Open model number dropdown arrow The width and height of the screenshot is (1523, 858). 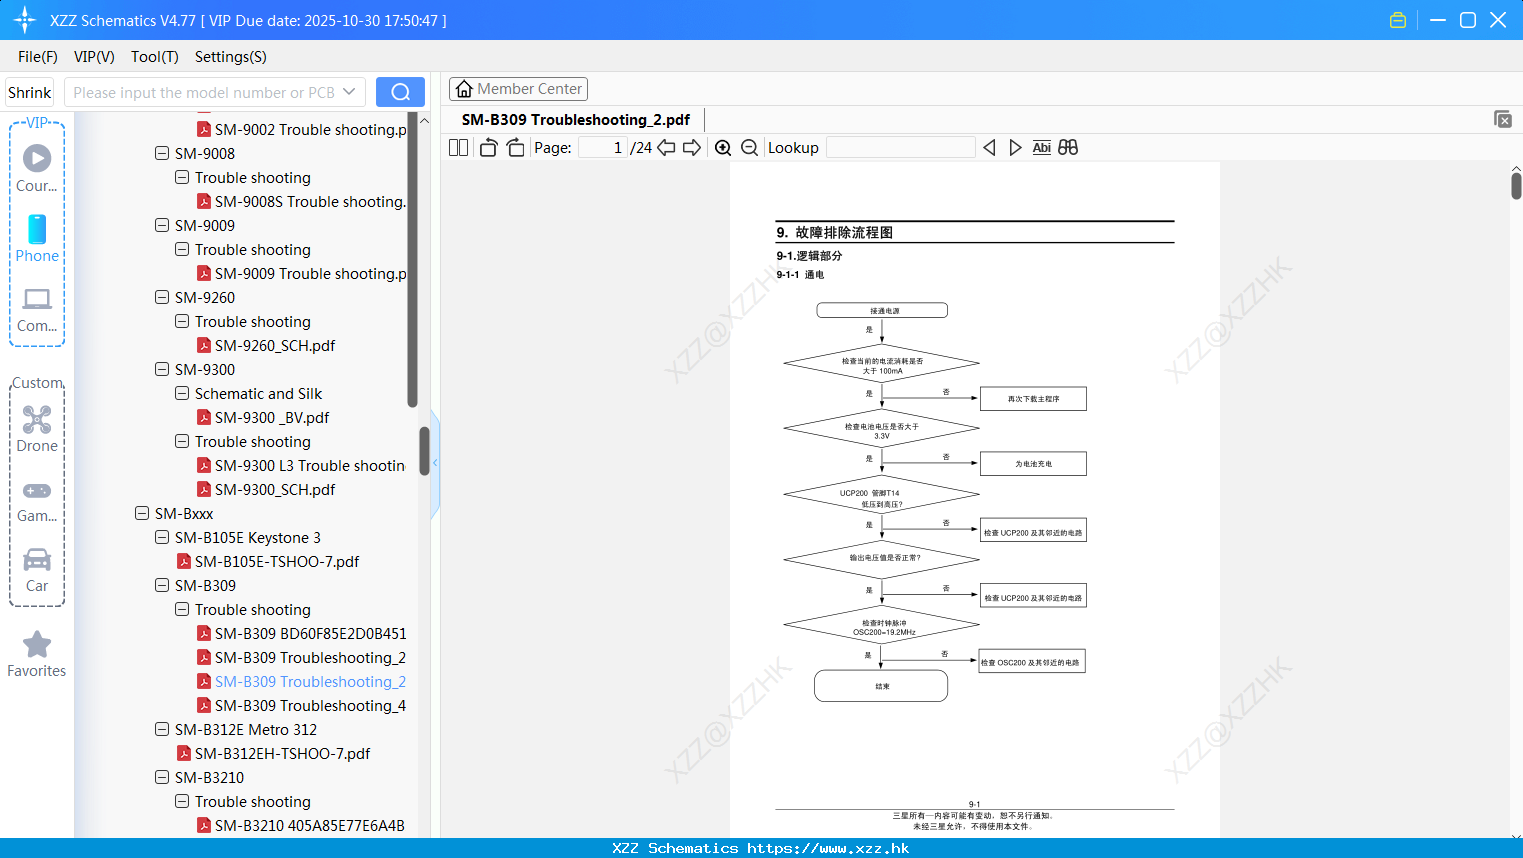pyautogui.click(x=349, y=92)
